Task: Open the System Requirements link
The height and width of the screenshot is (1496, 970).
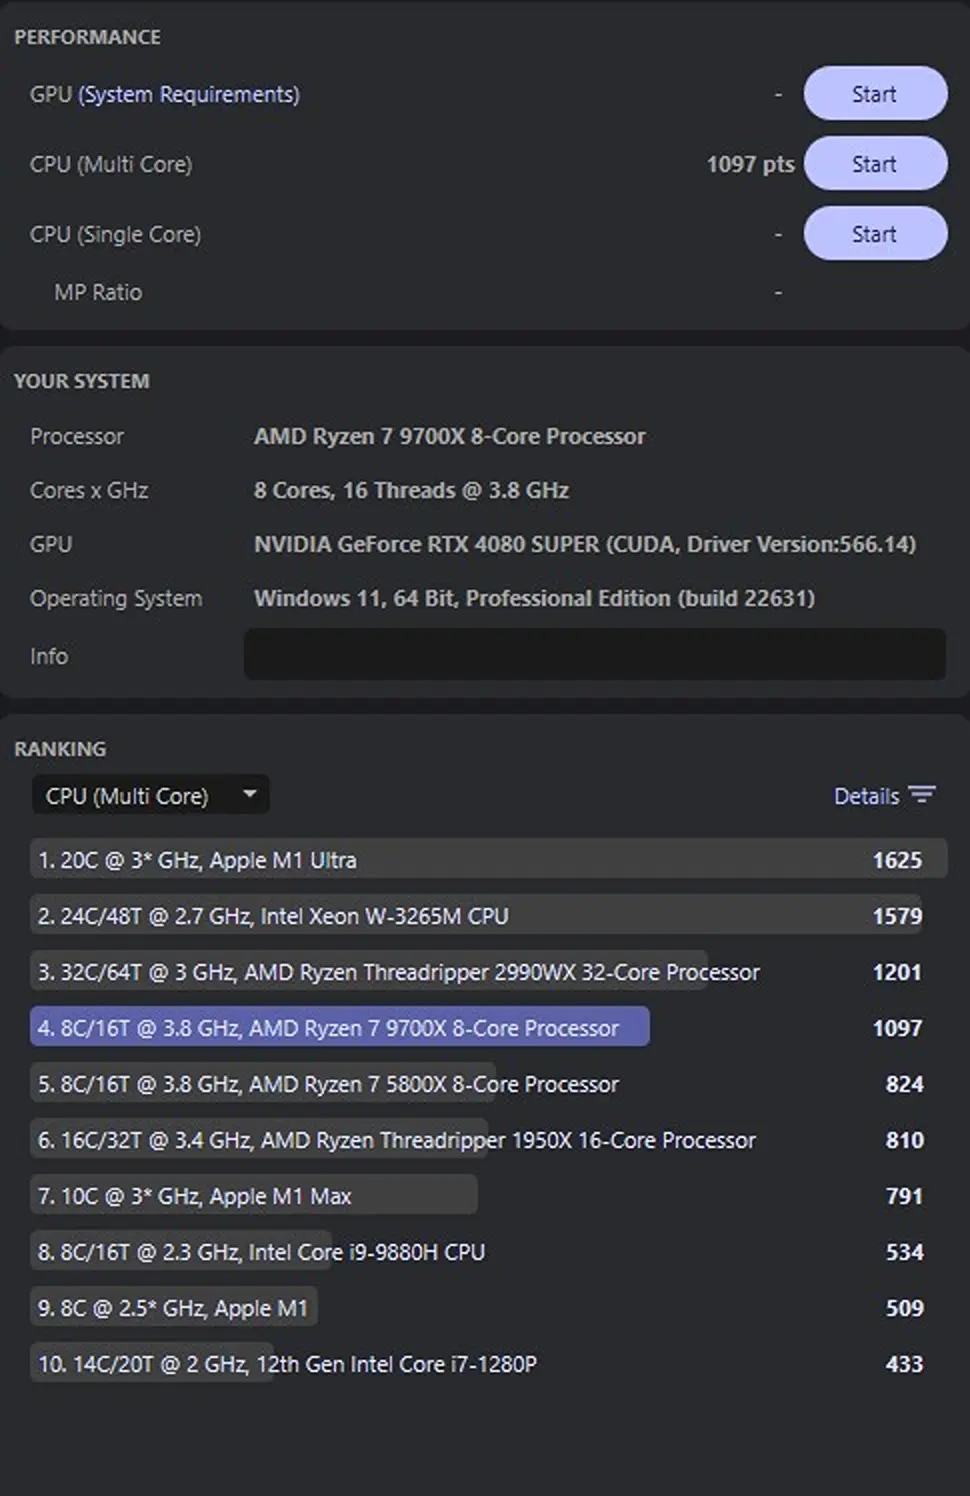Action: click(x=189, y=94)
